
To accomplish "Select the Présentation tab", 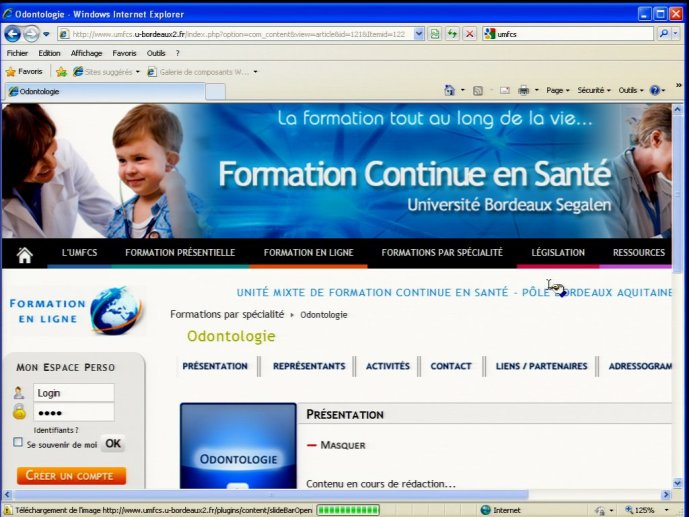I will coord(215,366).
